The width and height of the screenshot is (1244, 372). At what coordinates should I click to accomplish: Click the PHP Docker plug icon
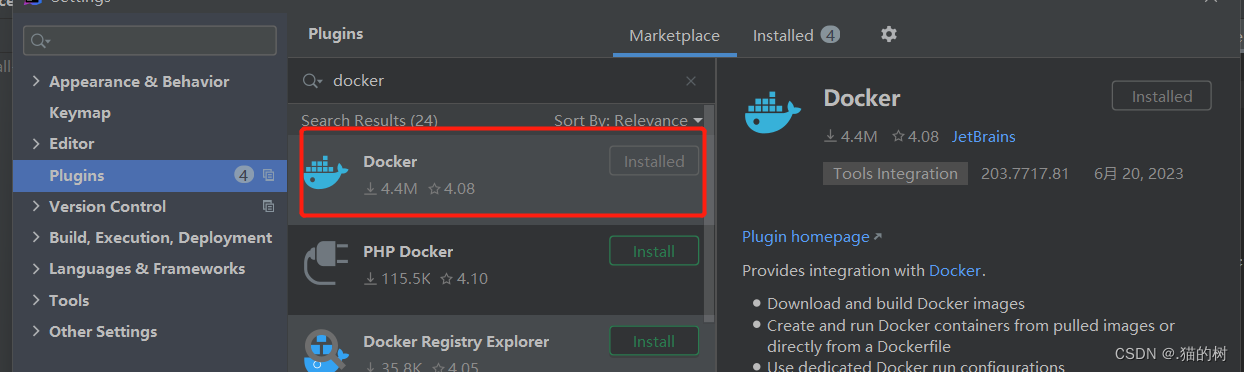[x=325, y=264]
